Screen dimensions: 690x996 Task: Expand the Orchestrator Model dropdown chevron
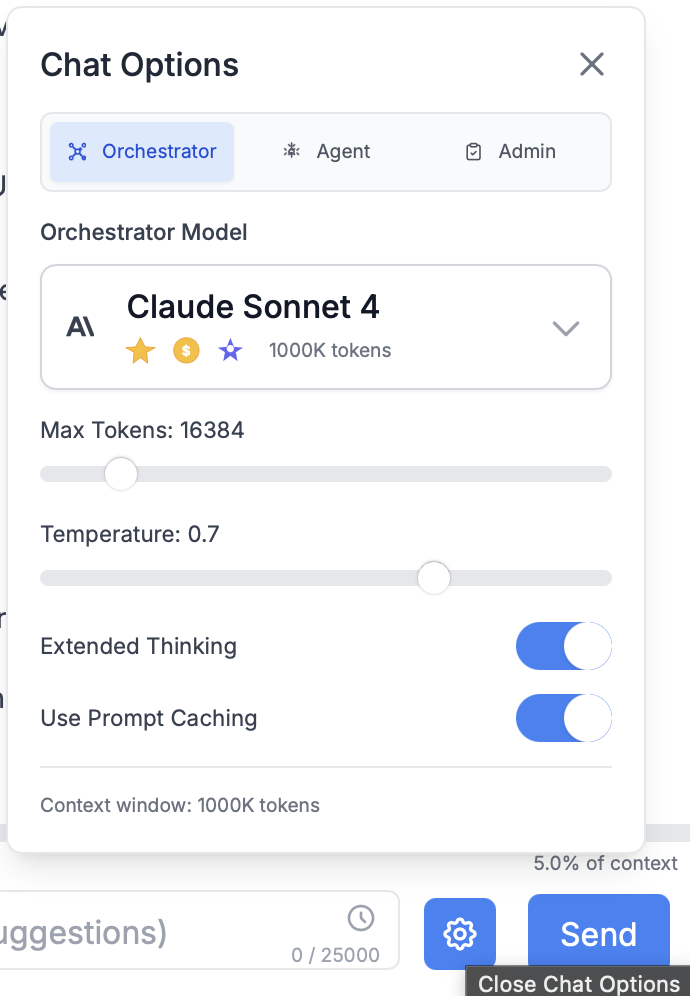point(566,328)
